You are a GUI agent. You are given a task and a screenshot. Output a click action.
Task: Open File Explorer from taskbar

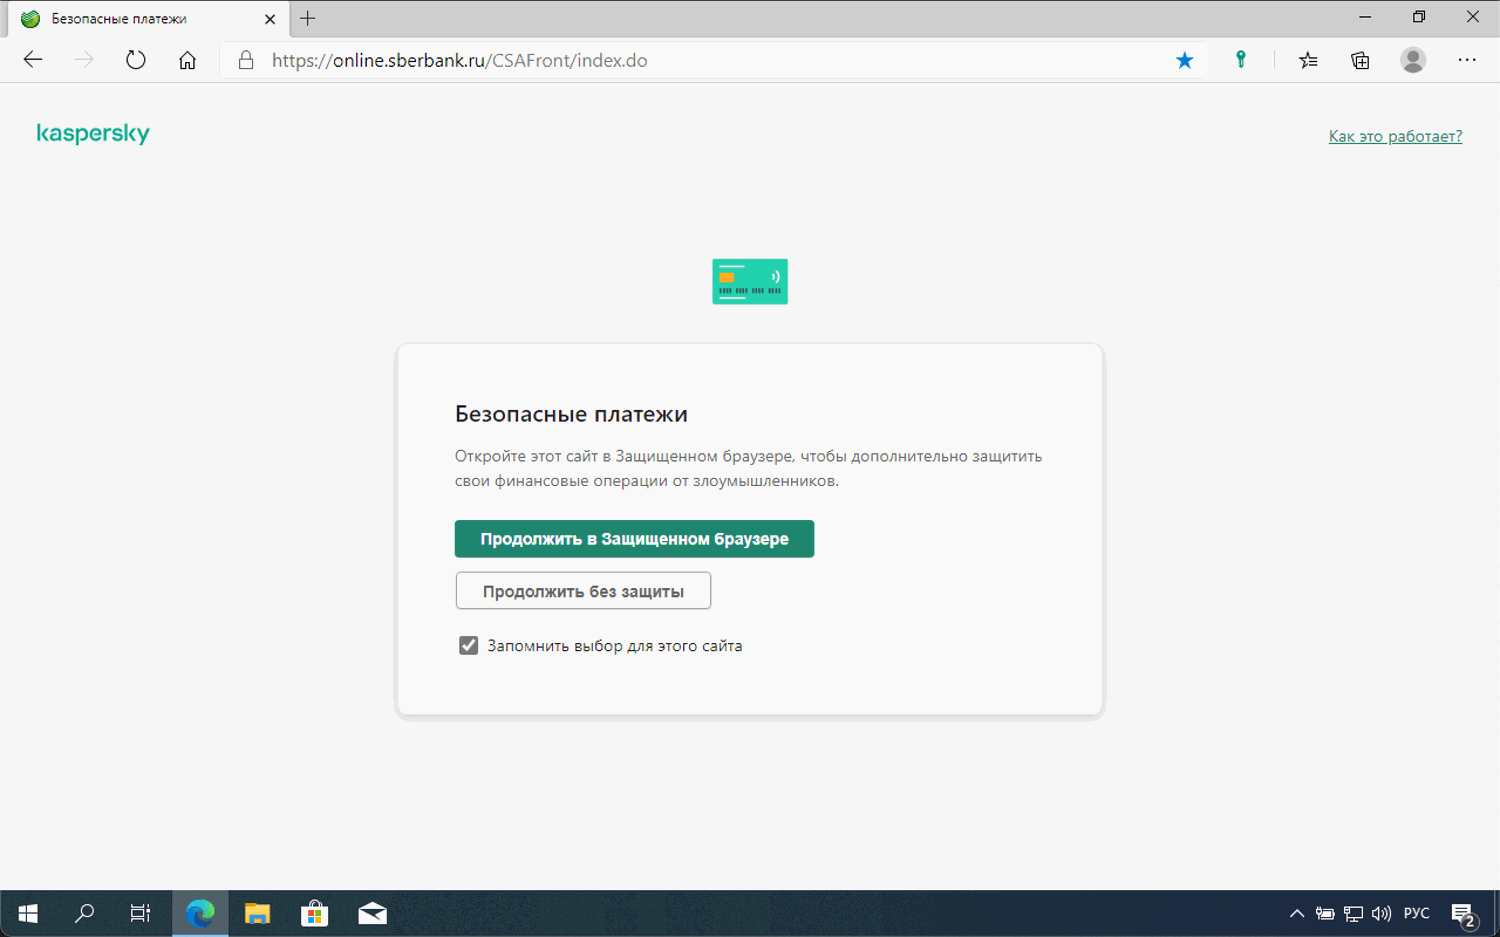258,913
